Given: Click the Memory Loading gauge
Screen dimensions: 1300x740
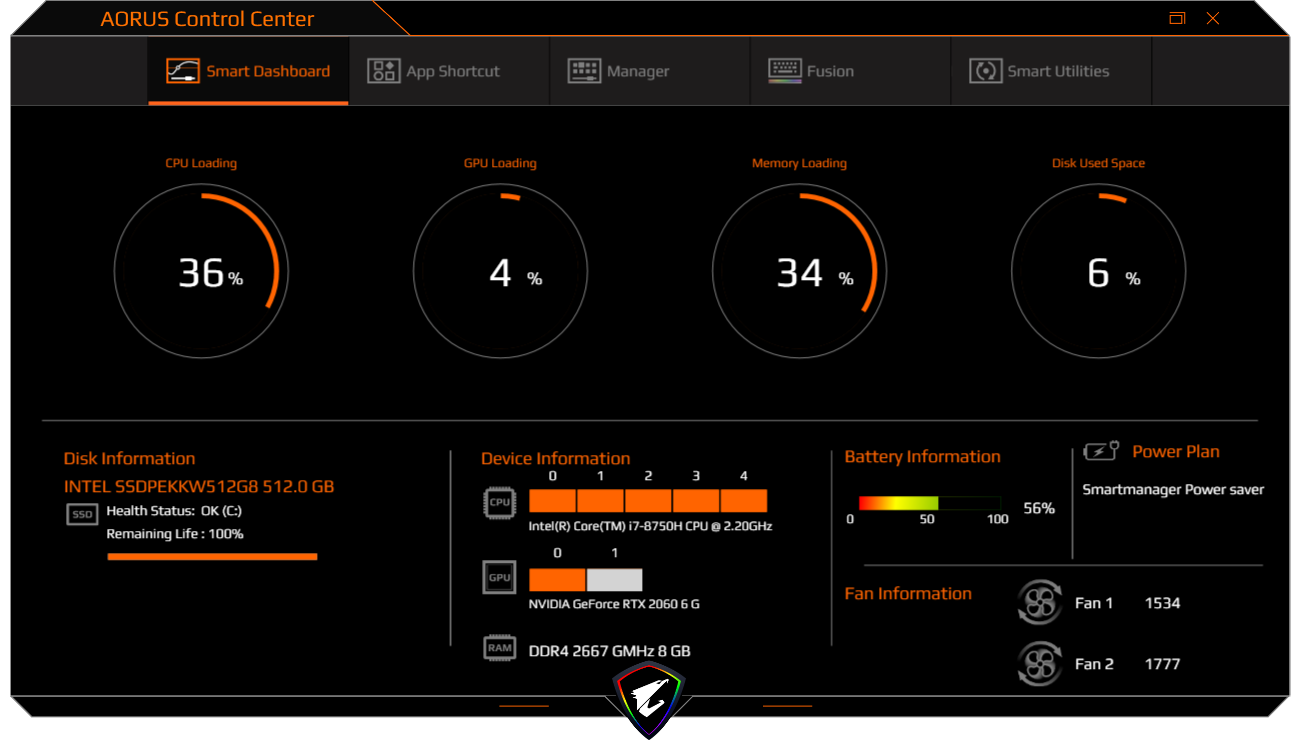Looking at the screenshot, I should click(x=799, y=271).
